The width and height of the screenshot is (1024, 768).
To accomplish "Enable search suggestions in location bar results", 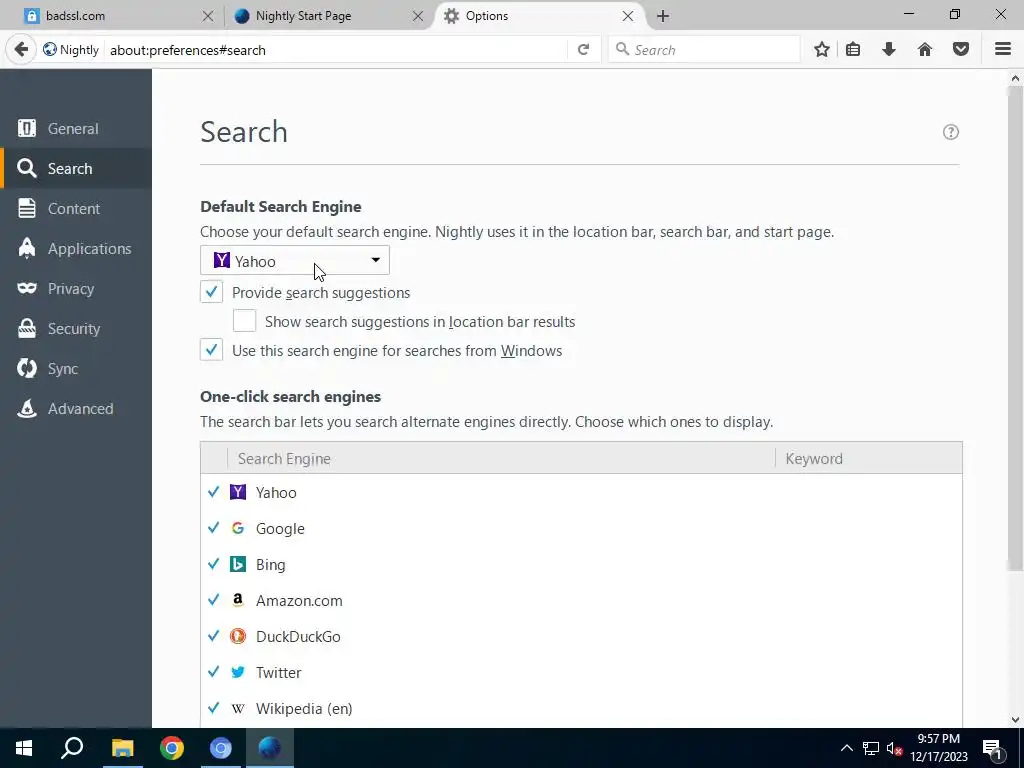I will click(x=244, y=321).
